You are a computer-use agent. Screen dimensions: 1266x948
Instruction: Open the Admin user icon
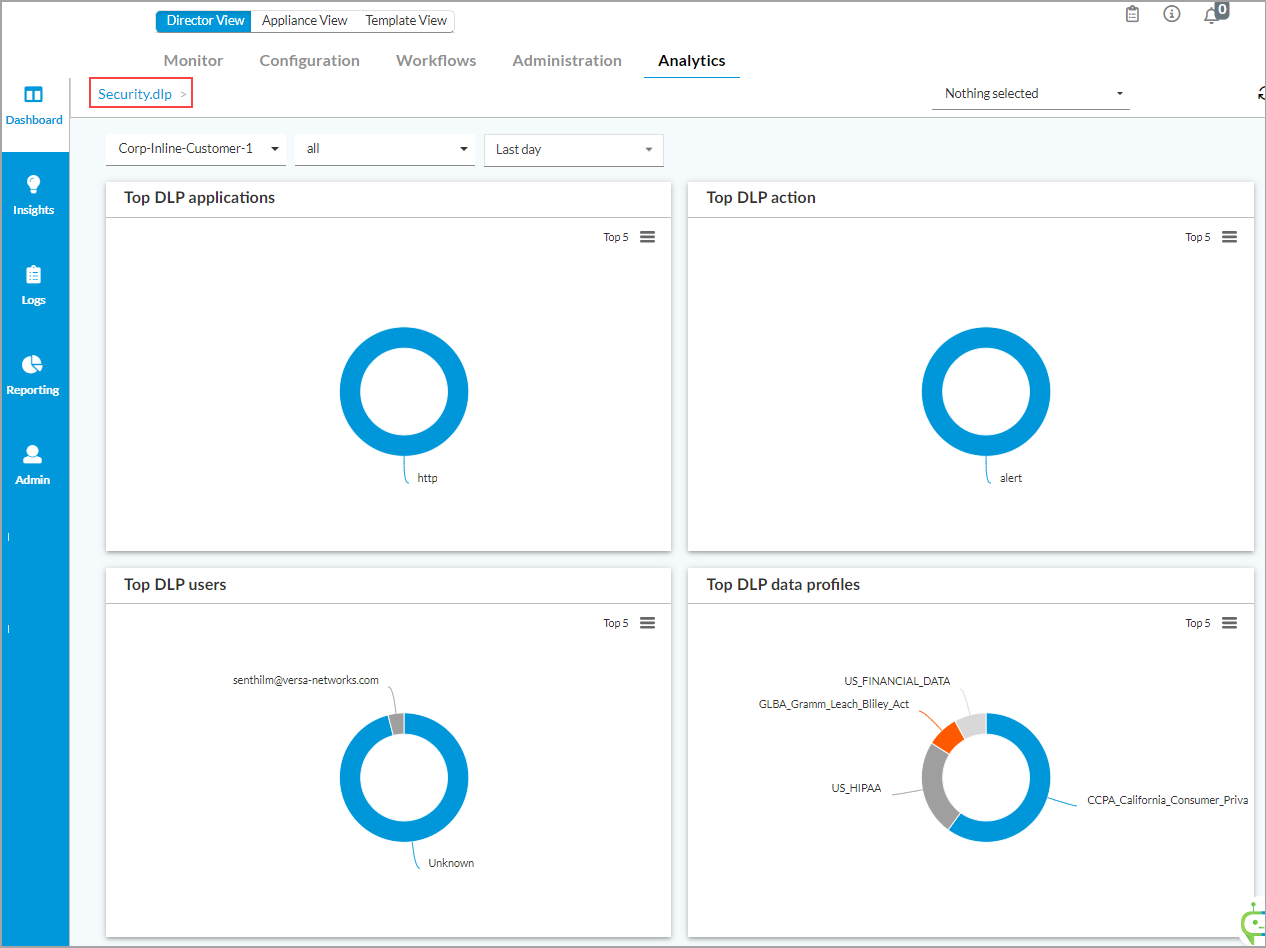tap(33, 455)
